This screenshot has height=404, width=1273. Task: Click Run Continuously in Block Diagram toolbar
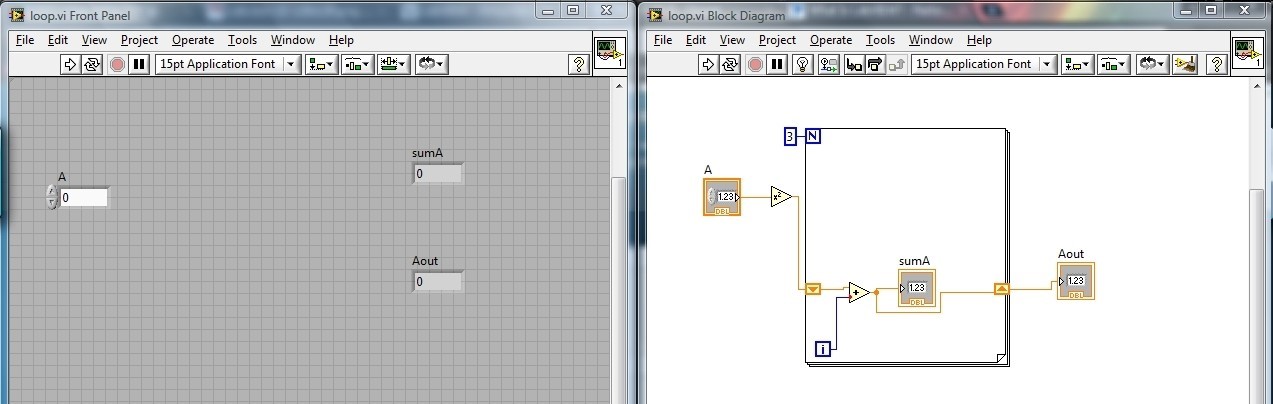731,64
